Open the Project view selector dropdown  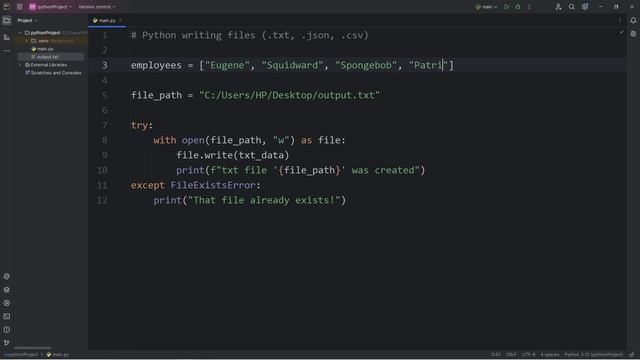(27, 20)
